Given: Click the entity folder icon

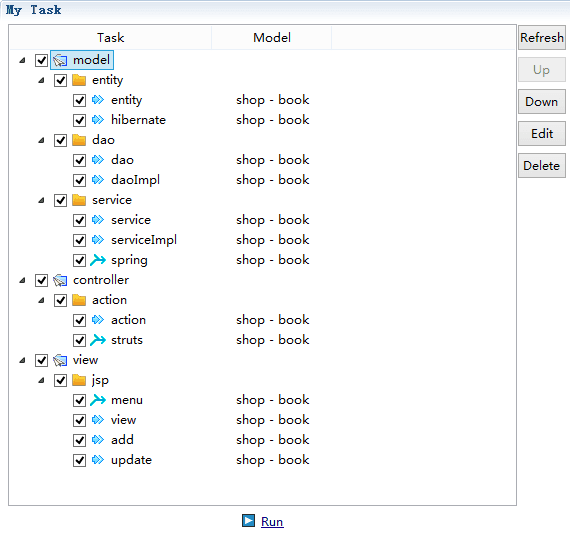Looking at the screenshot, I should [x=79, y=80].
